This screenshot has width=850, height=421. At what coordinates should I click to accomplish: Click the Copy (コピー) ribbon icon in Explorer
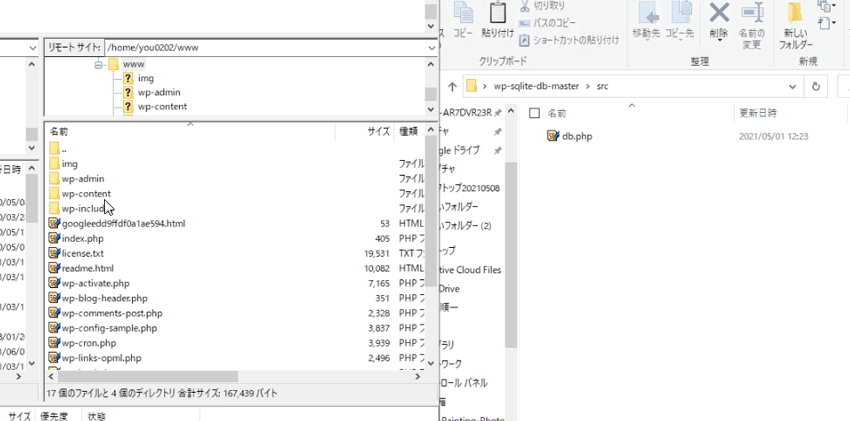tap(462, 12)
